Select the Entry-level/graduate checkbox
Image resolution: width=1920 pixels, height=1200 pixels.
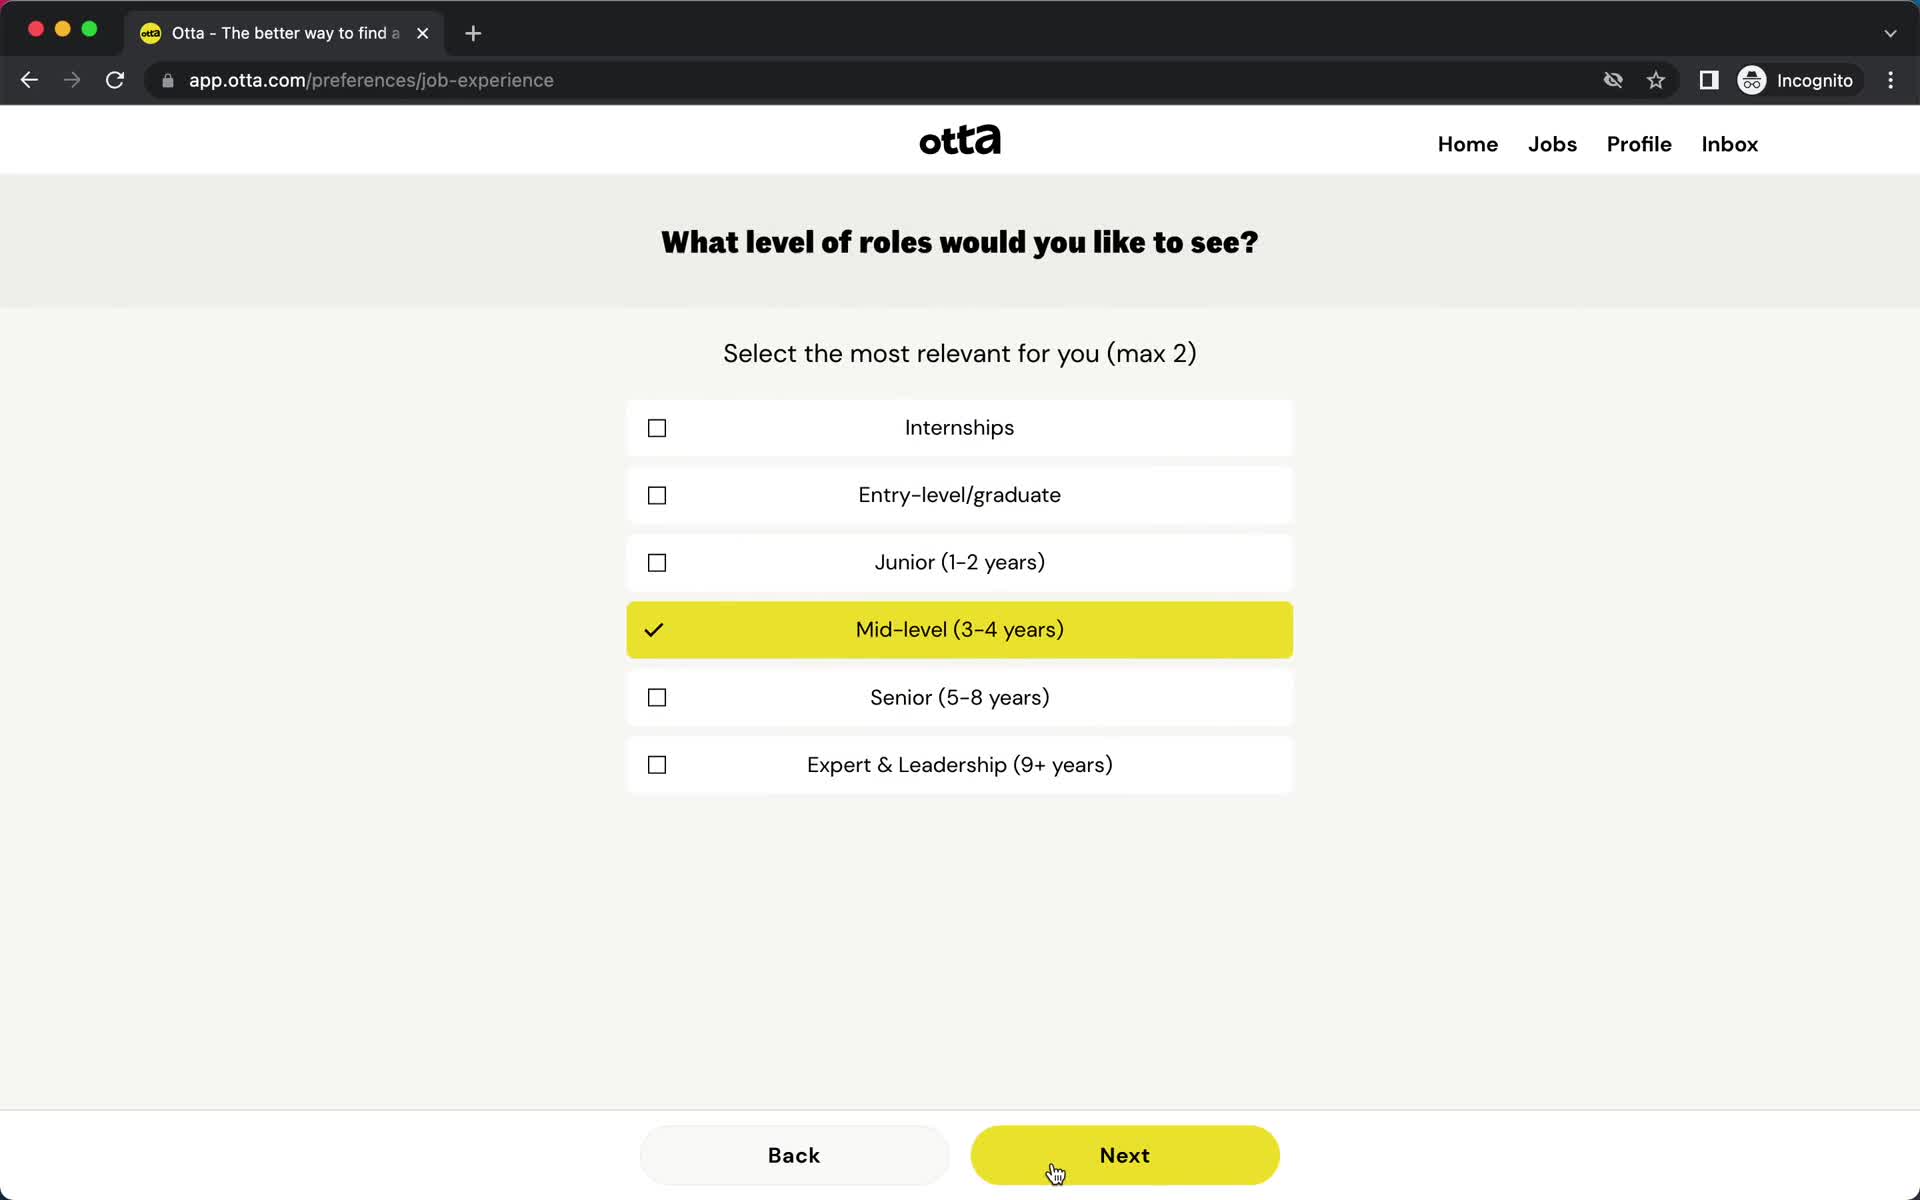[657, 495]
